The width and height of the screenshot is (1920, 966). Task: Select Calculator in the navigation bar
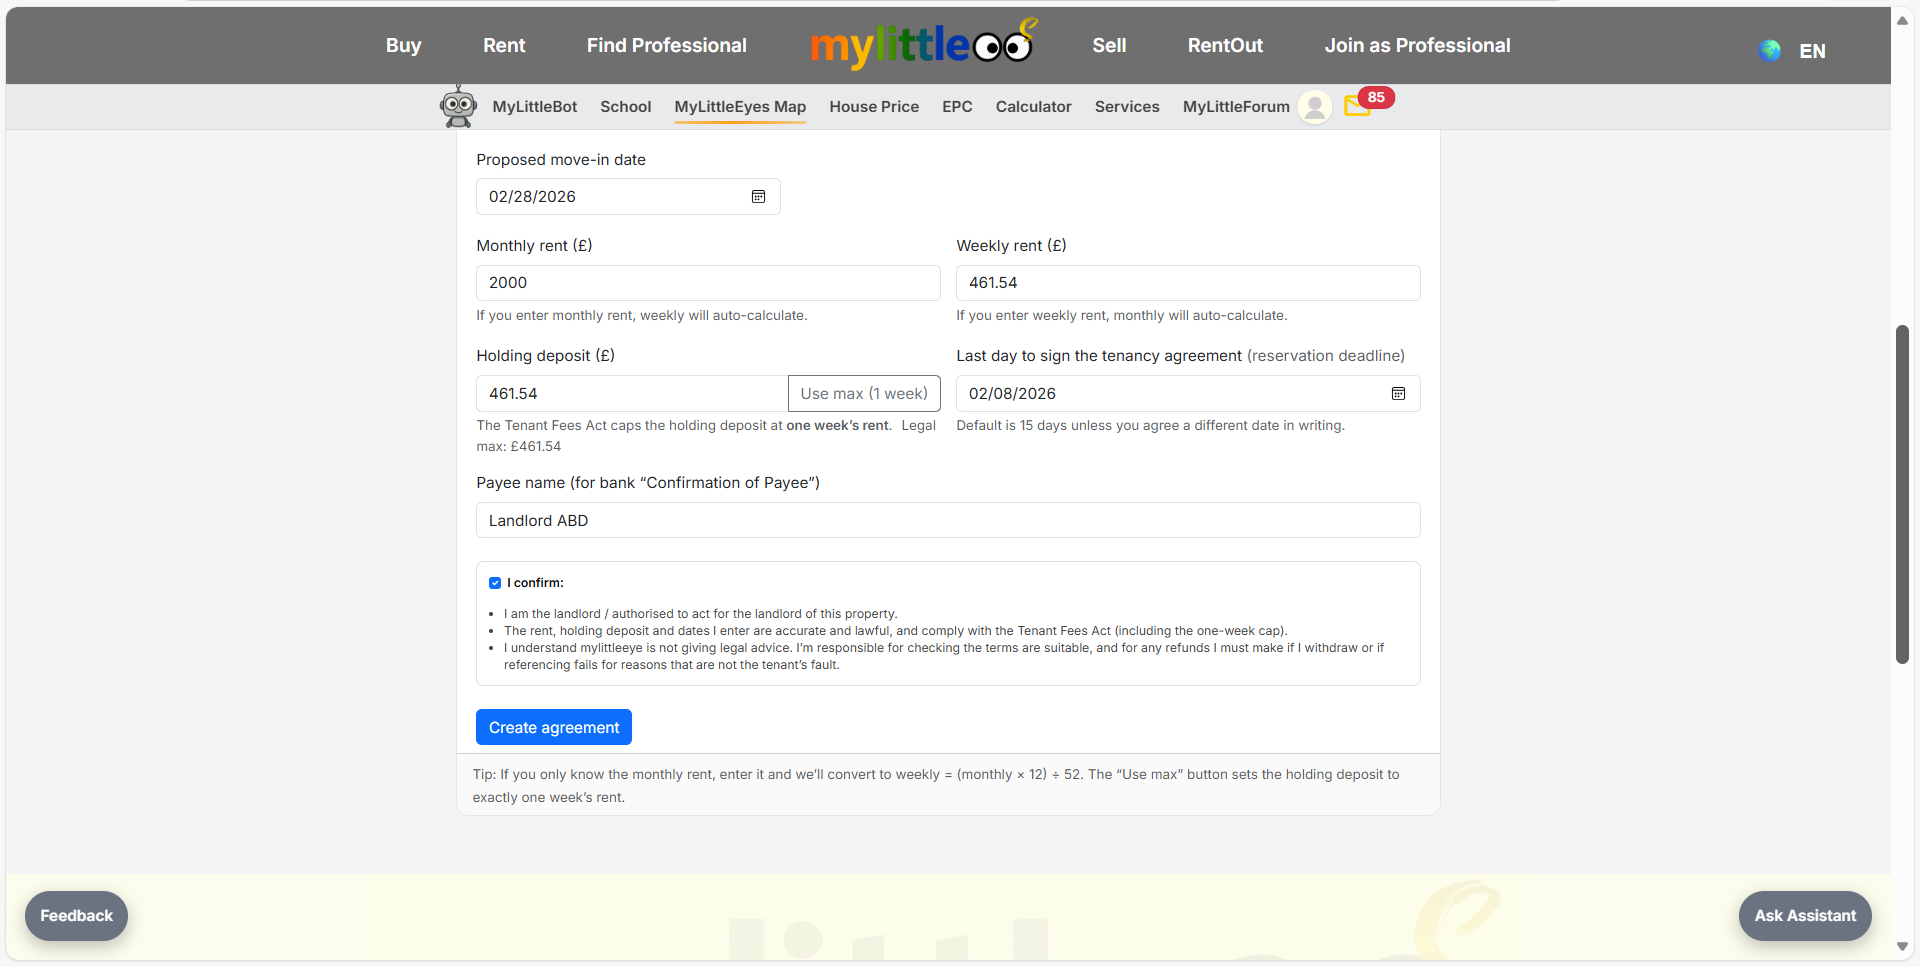coord(1033,107)
